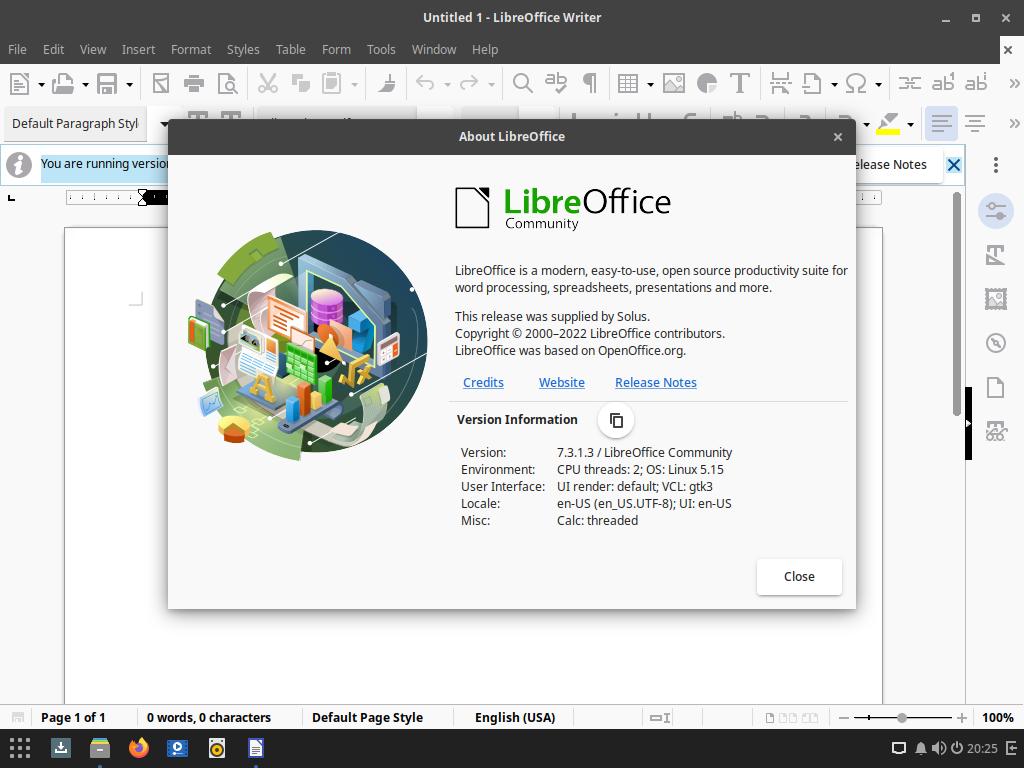Expand the New document dropdown arrow

[41, 84]
